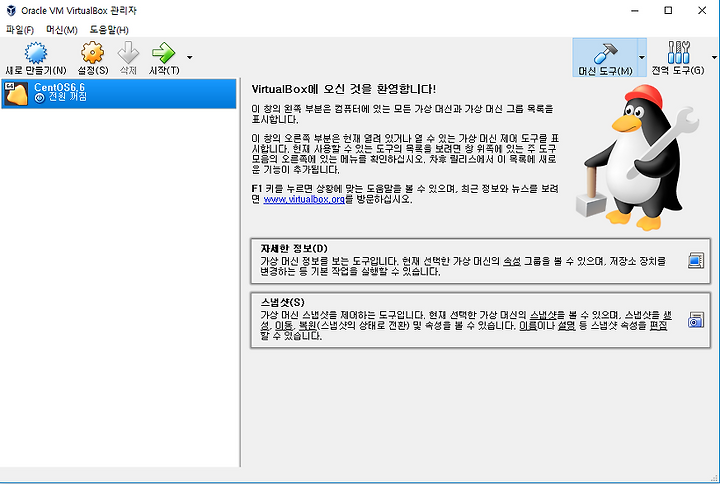Start the VM with 시작(T) icon

pos(163,52)
